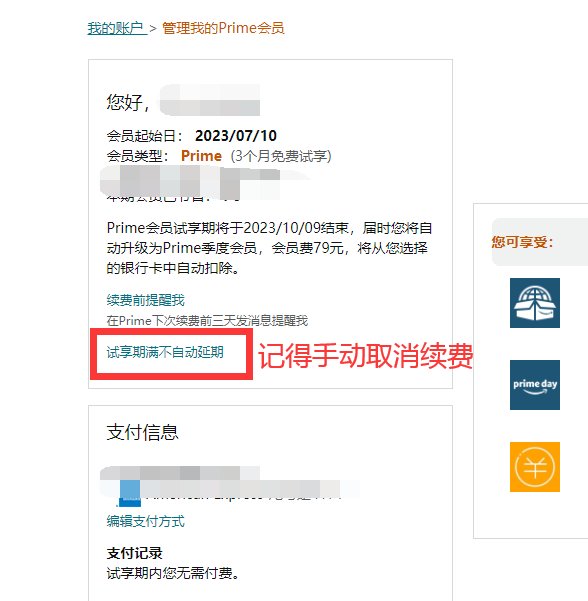
Task: Open the 我的账户 breadcrumb link
Action: click(117, 28)
